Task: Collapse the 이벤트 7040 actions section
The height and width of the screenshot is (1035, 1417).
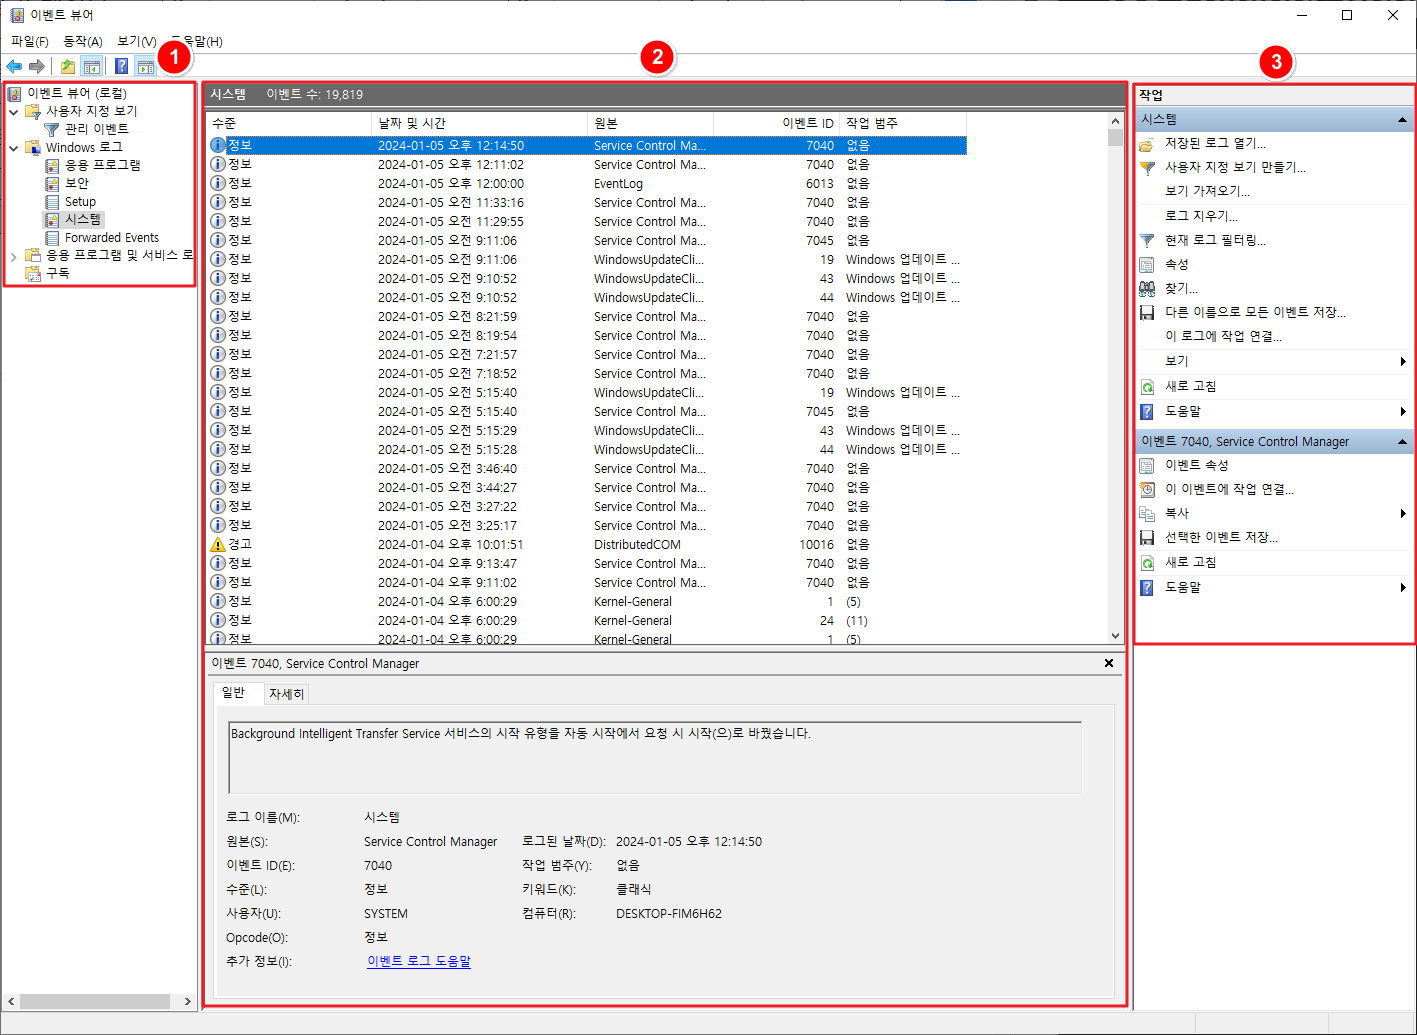Action: click(x=1402, y=441)
